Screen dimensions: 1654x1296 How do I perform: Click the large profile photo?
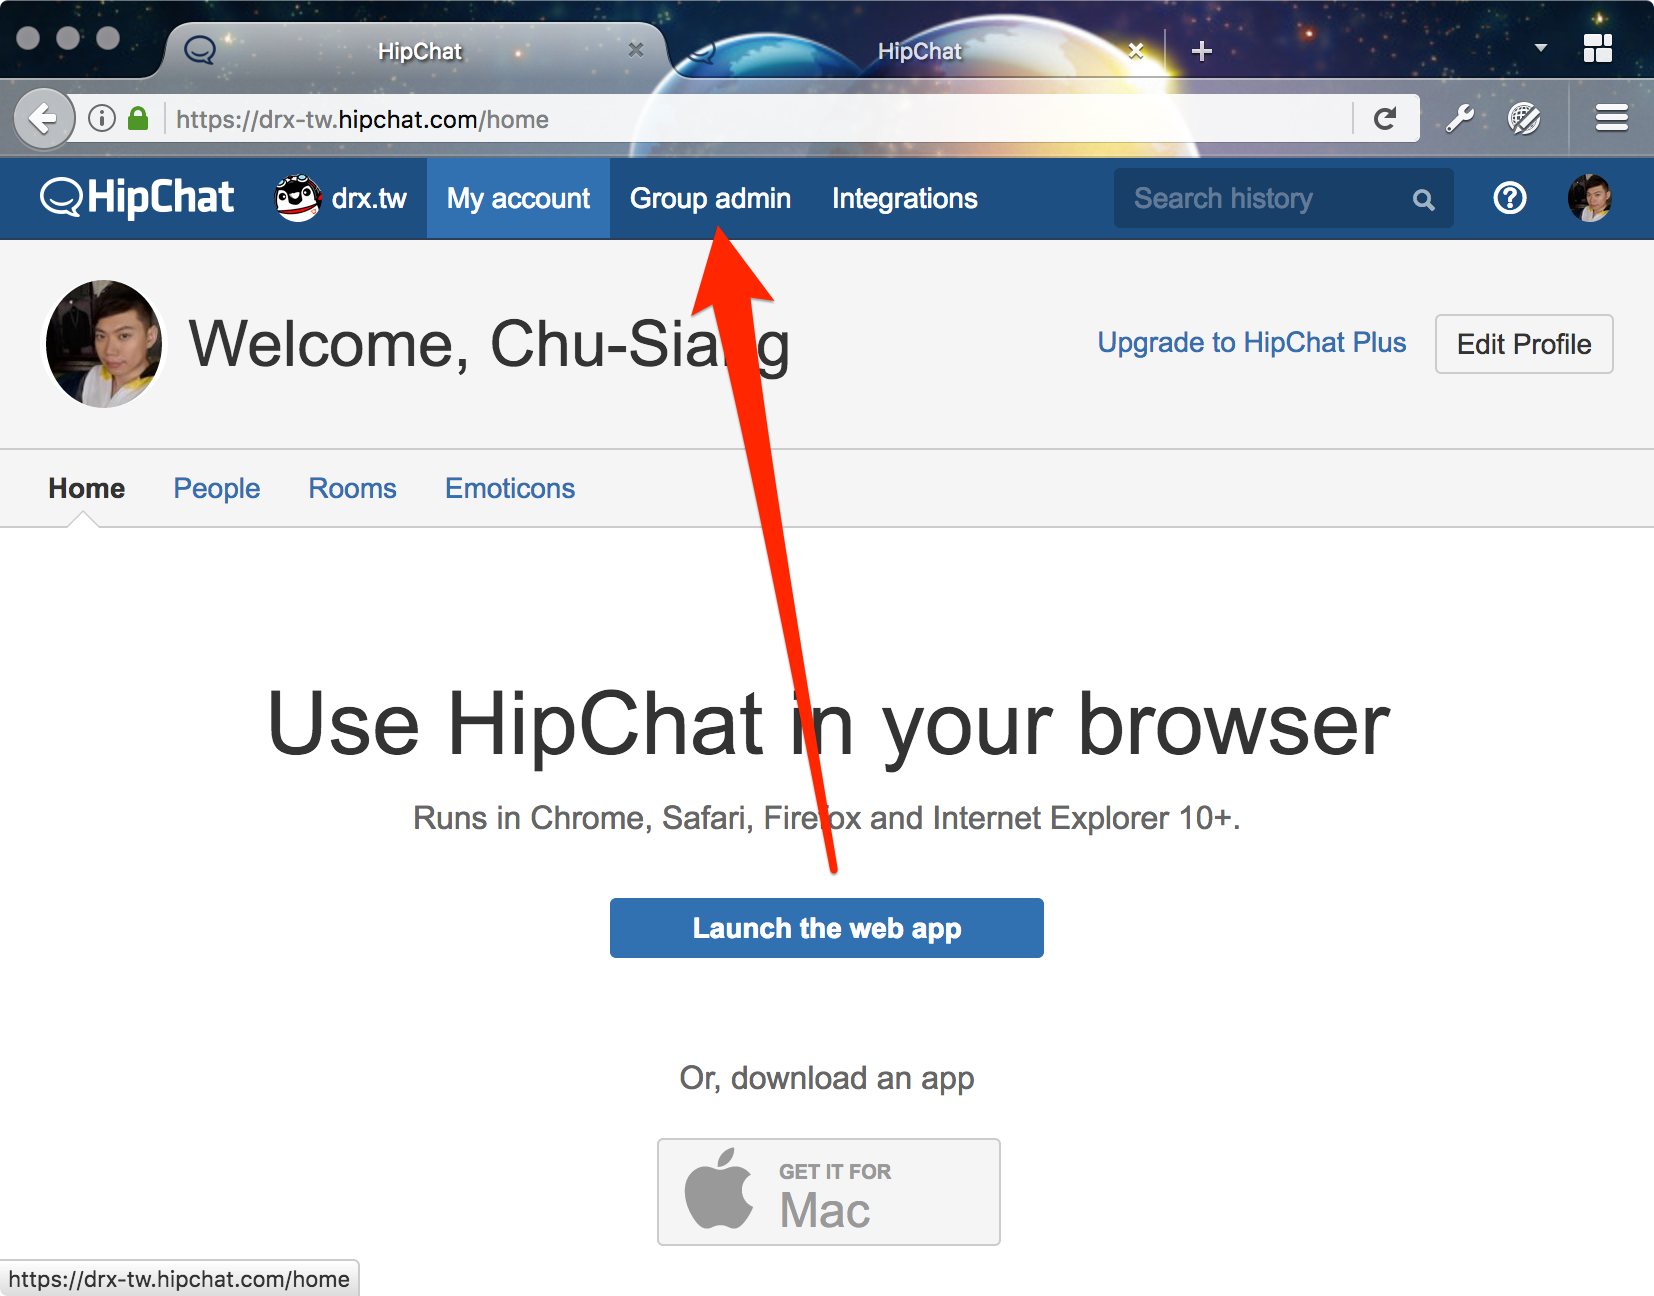[x=104, y=344]
